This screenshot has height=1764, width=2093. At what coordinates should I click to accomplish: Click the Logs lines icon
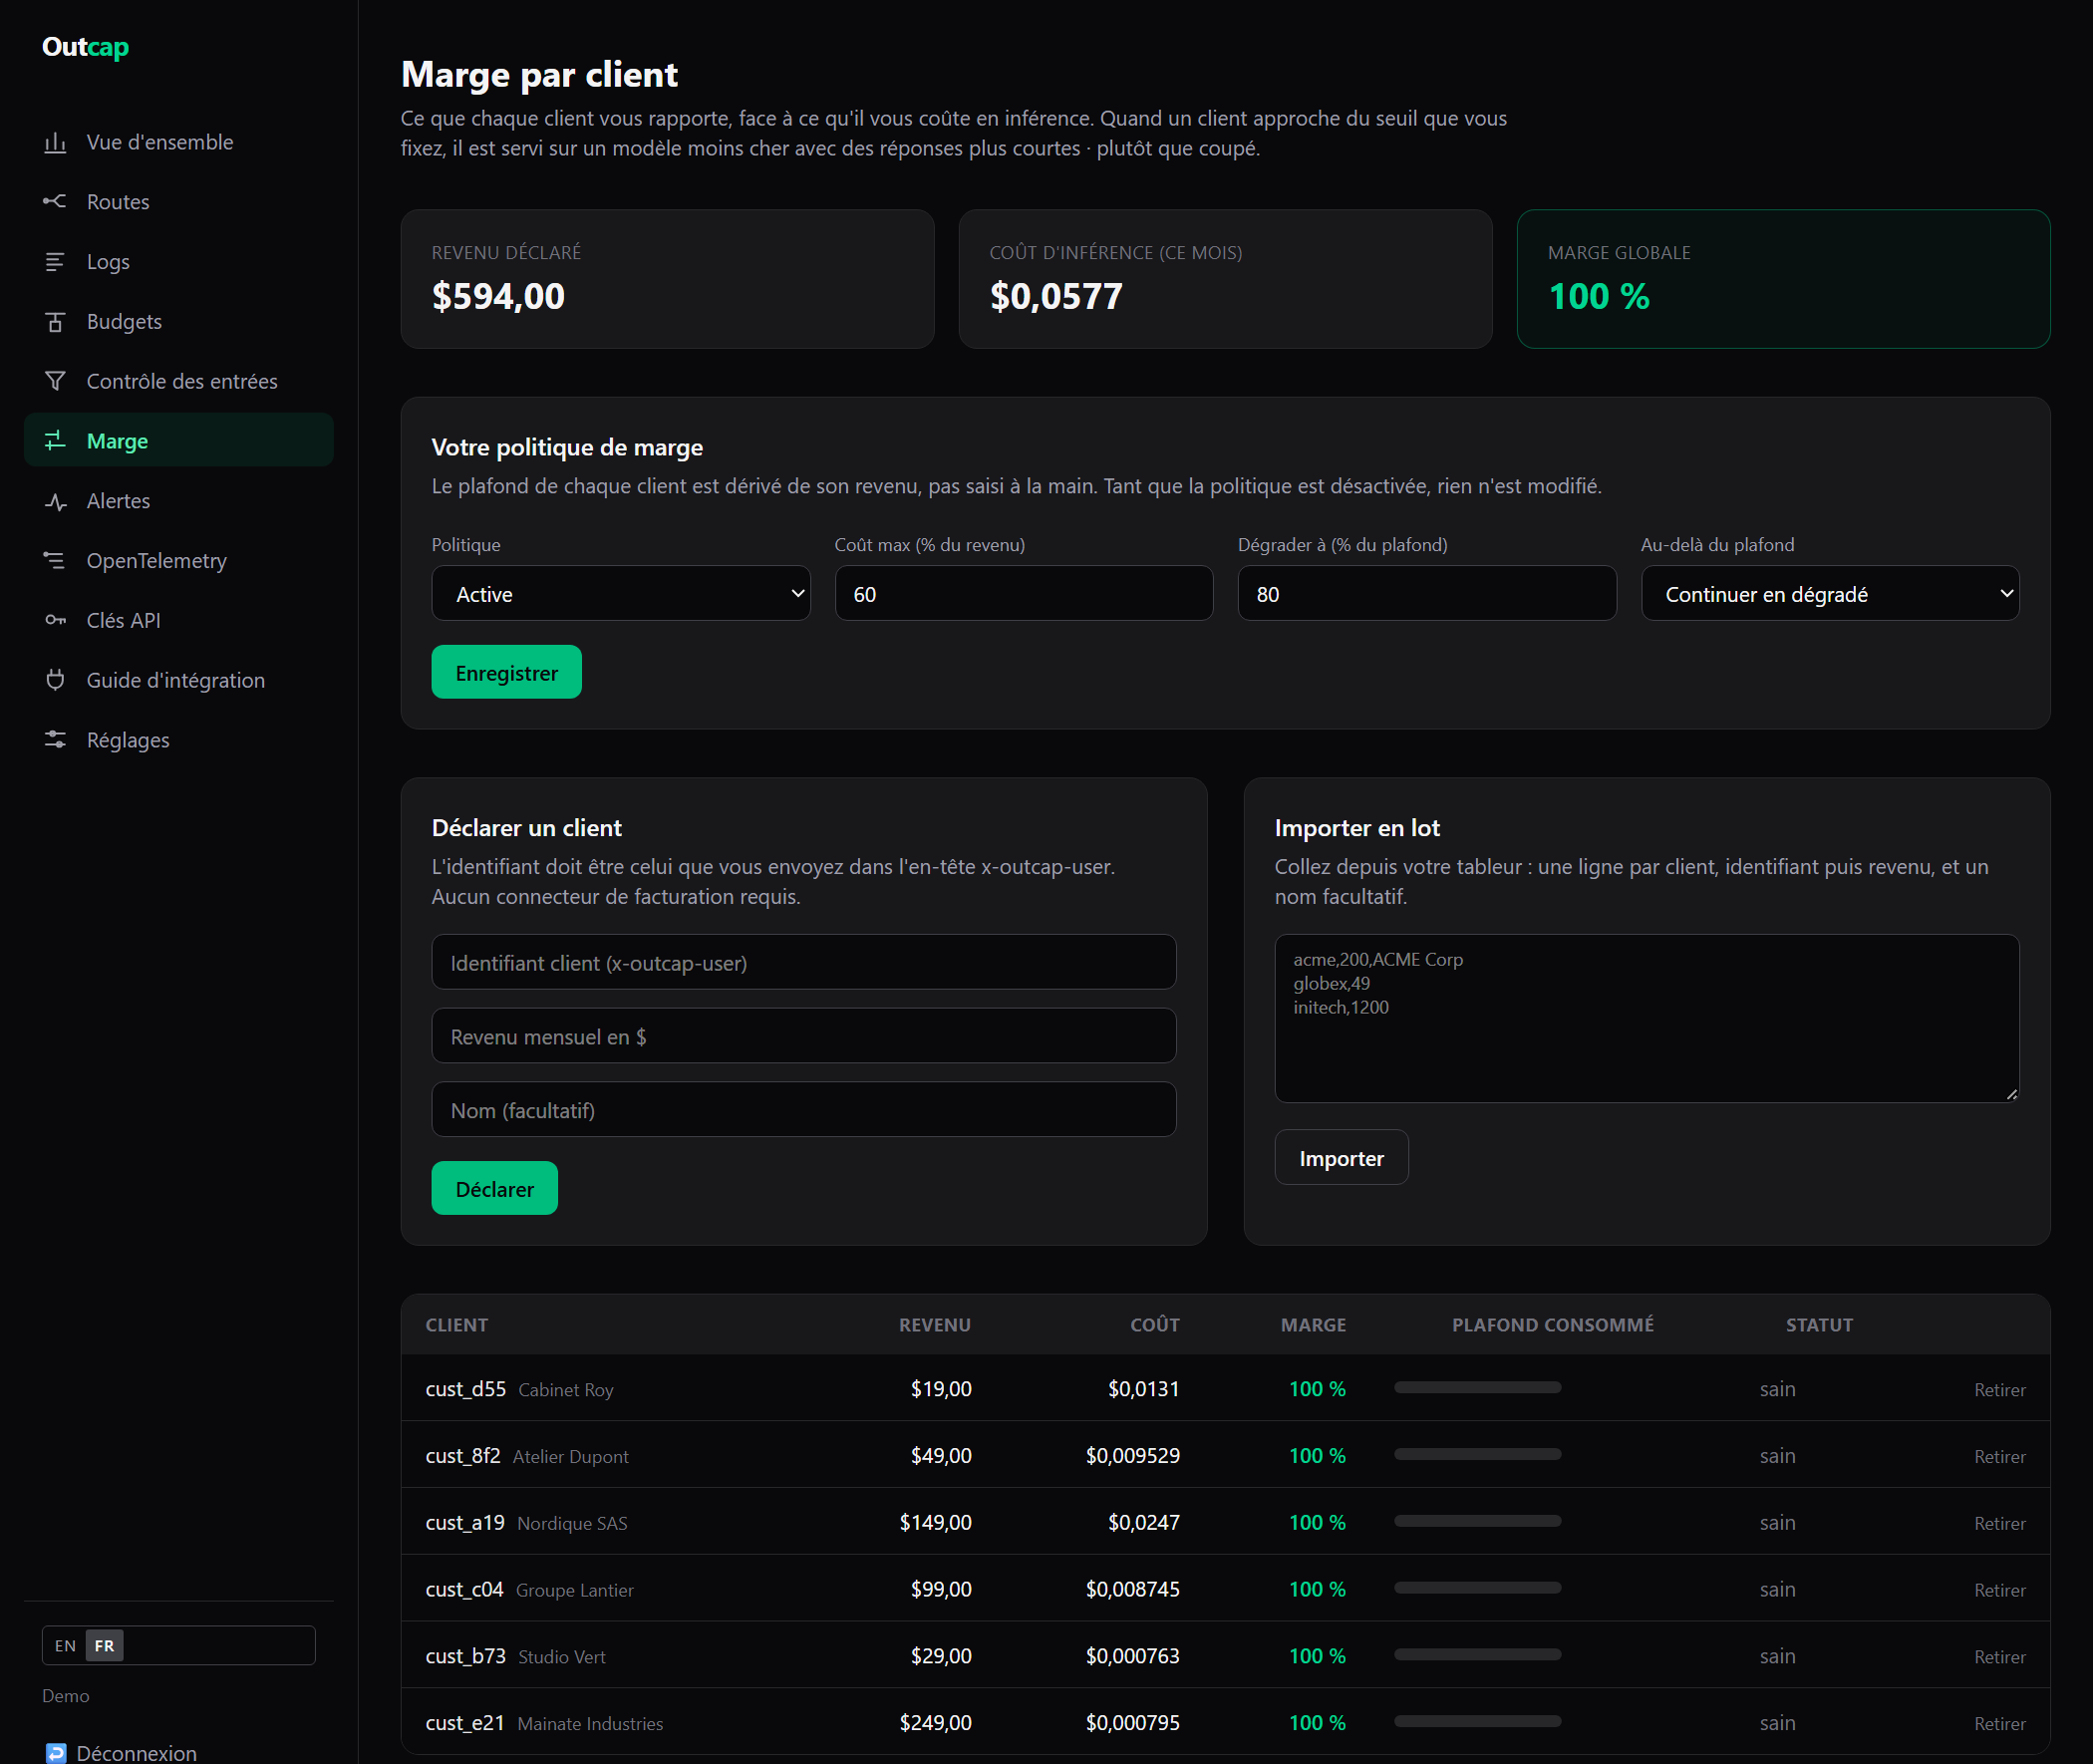click(x=55, y=262)
